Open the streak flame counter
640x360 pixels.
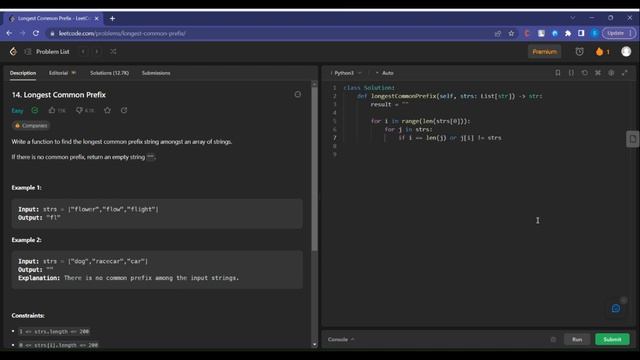602,51
